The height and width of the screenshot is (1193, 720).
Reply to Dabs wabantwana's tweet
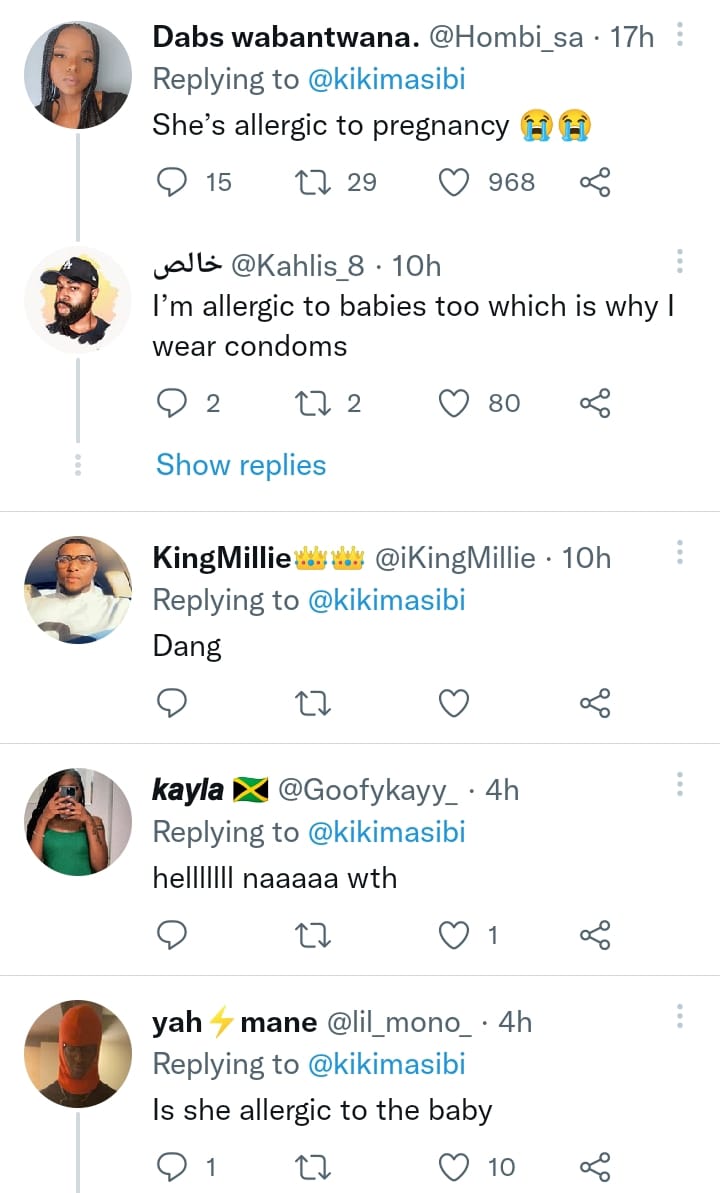[x=174, y=182]
